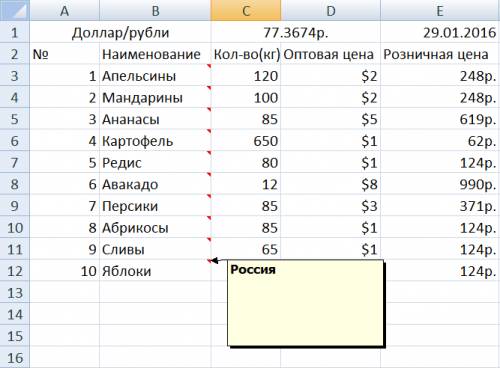Select the 'Редис' cell
Screen dimensions: 500x368
point(155,162)
